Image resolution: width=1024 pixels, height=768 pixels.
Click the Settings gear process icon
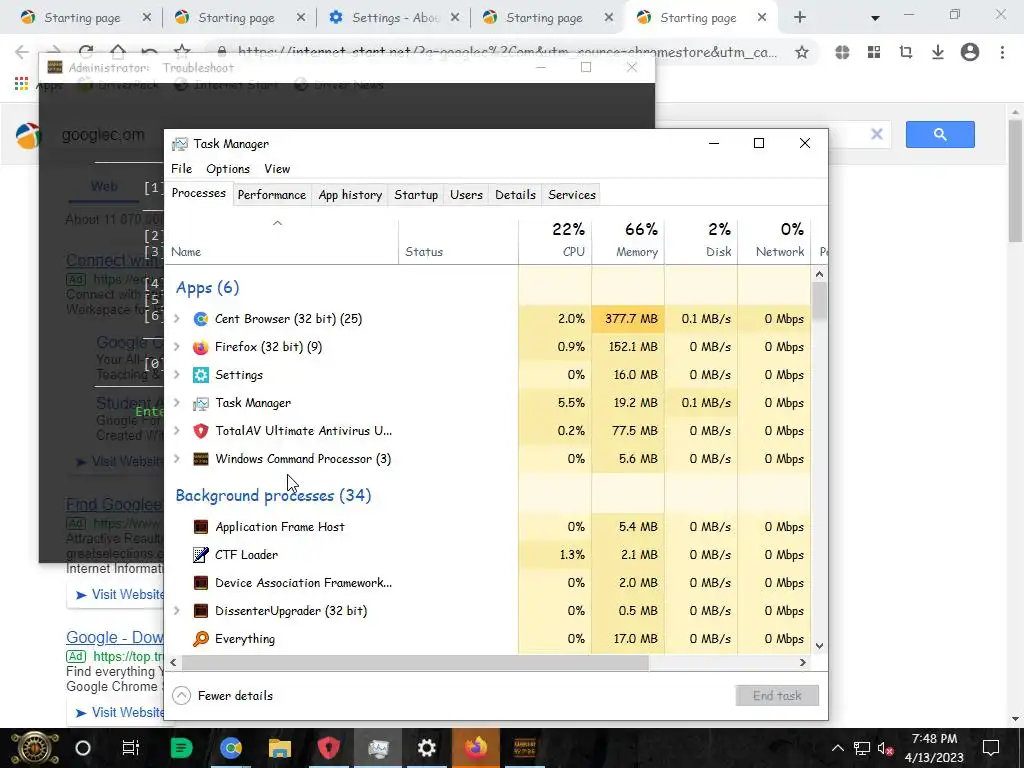(200, 375)
